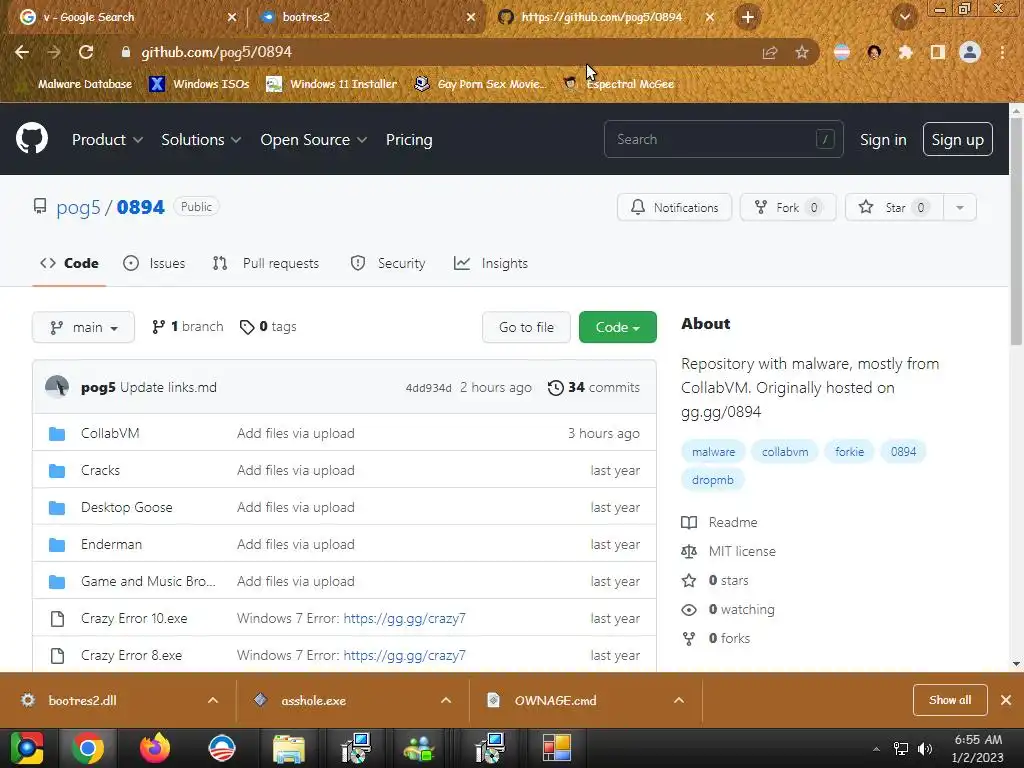Click the GitHub Octocat logo
The height and width of the screenshot is (768, 1024).
(31, 138)
